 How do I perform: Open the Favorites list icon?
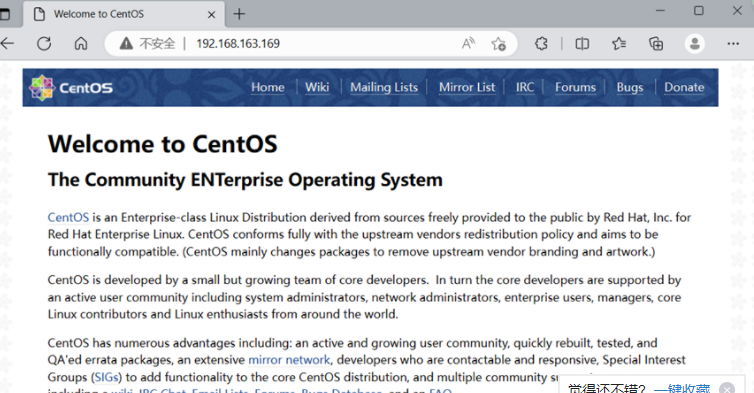point(619,44)
